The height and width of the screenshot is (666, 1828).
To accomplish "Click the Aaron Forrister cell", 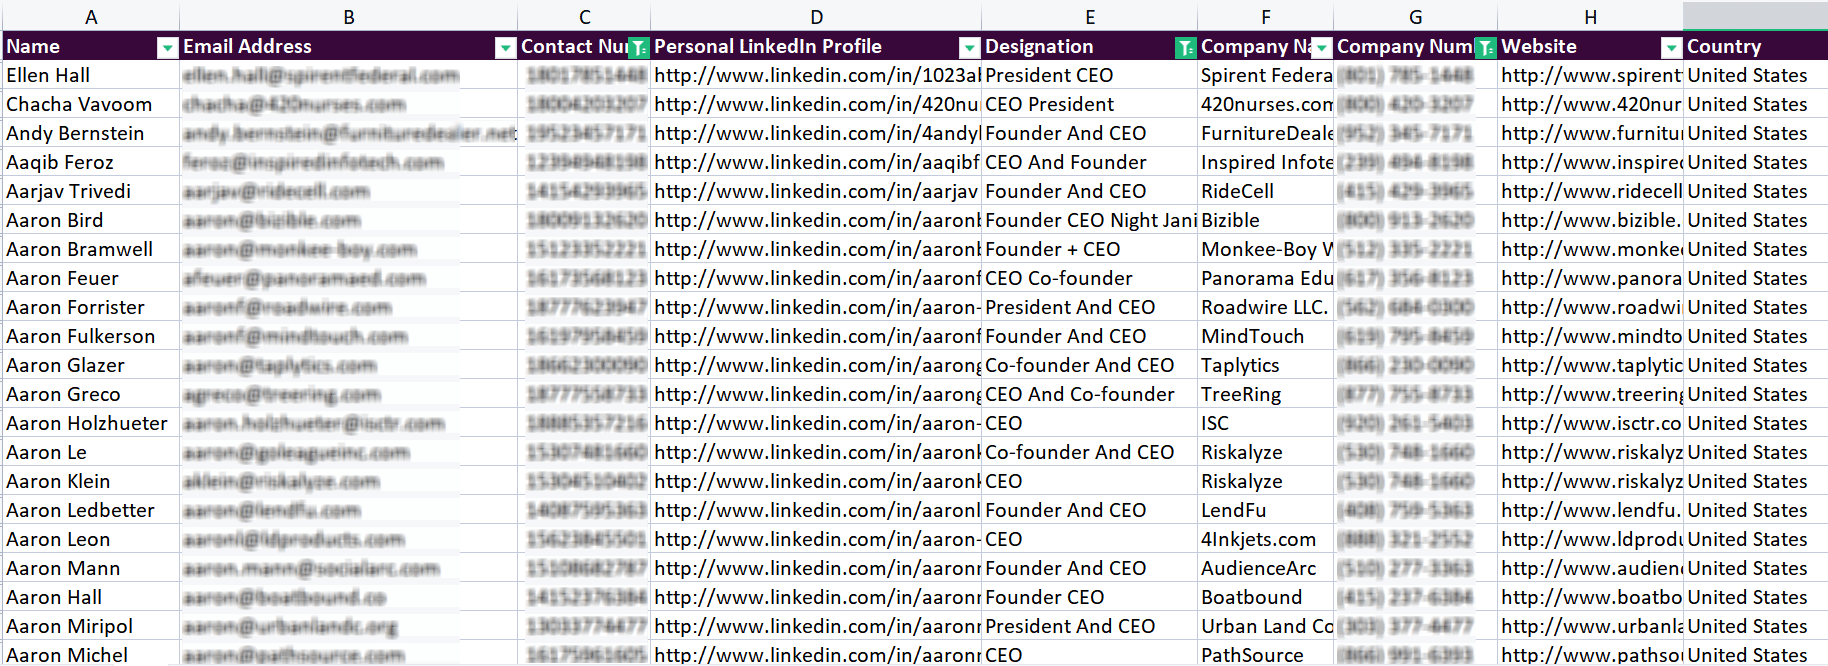I will coord(91,307).
